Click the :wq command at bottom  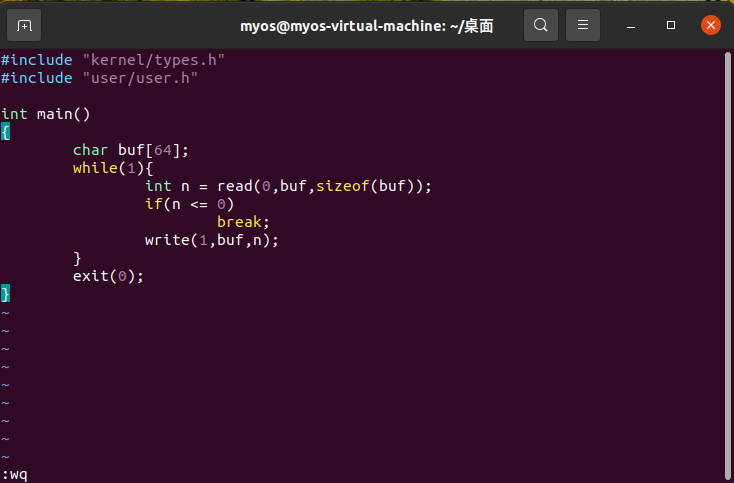15,474
